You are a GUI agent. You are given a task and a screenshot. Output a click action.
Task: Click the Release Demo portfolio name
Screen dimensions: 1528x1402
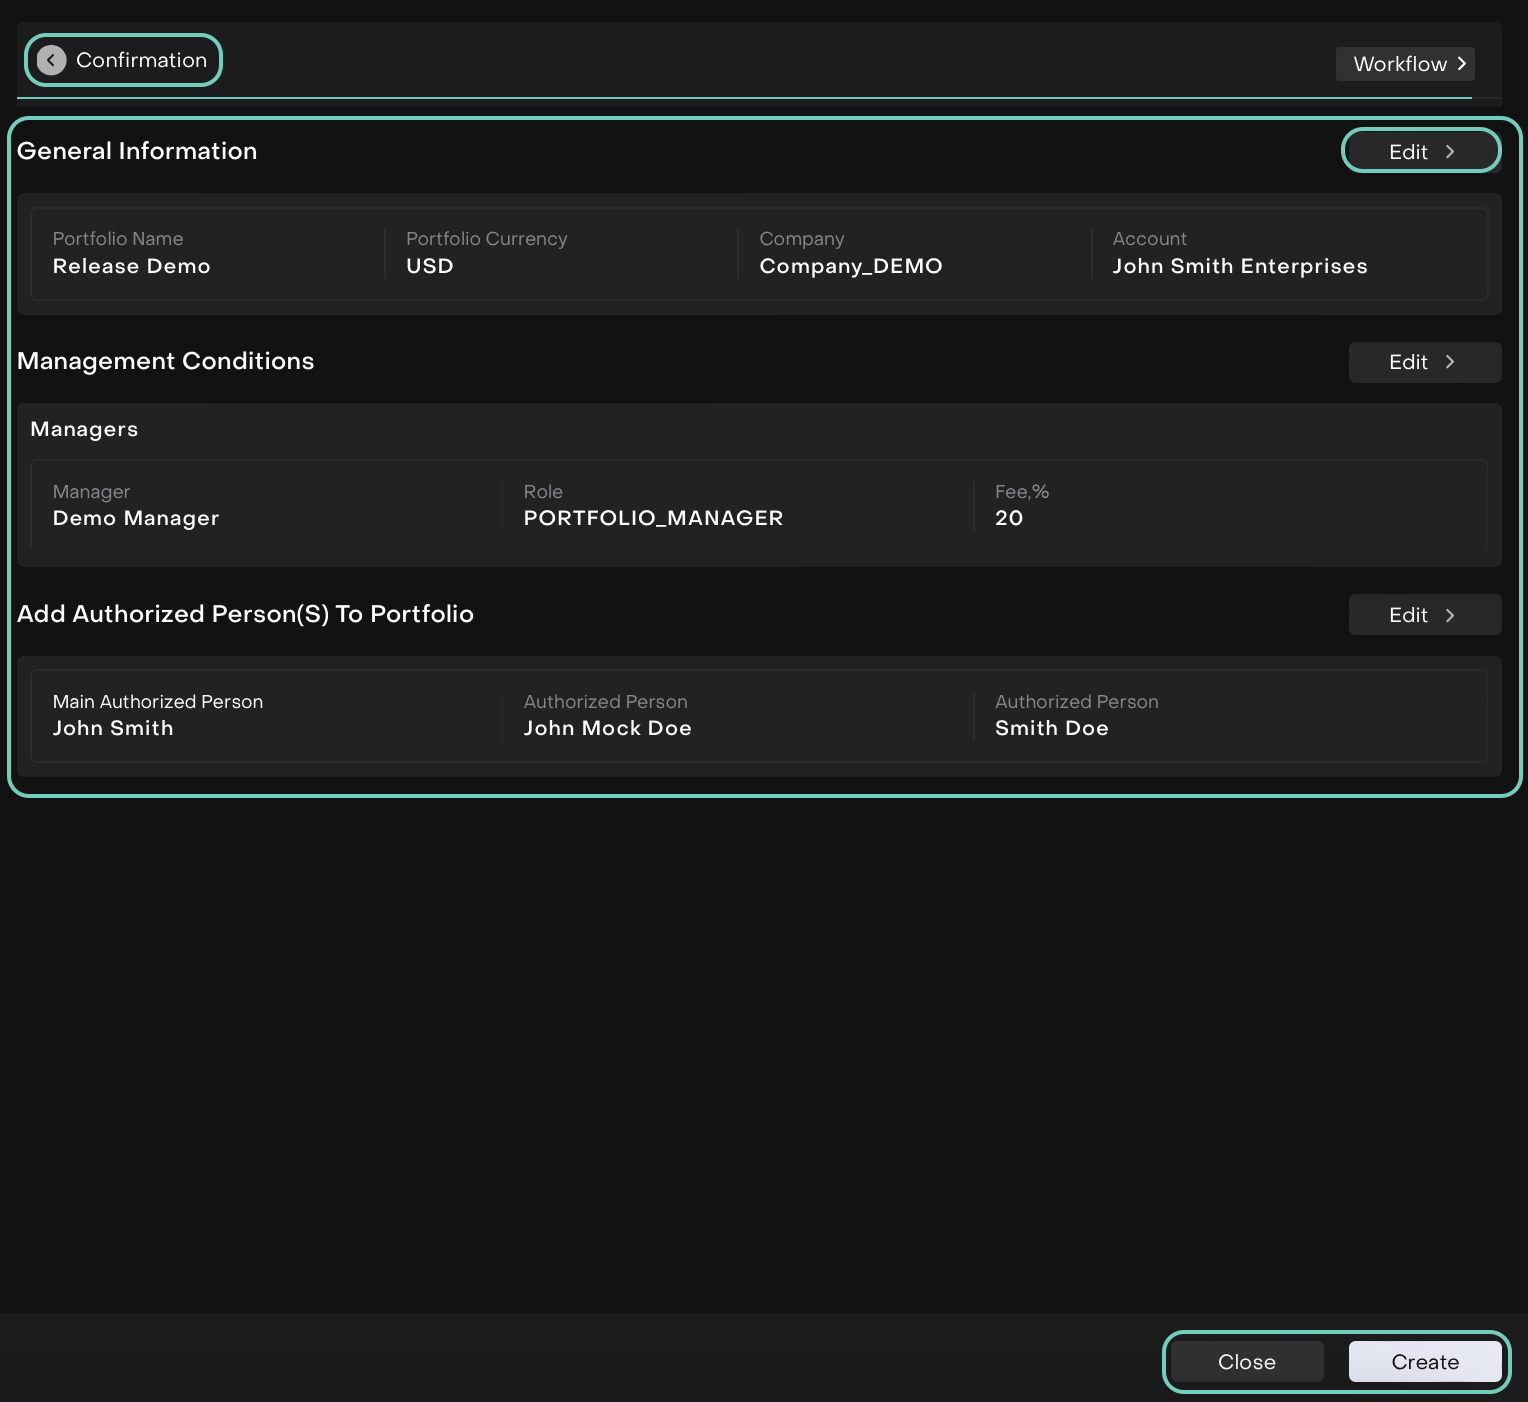tap(131, 266)
